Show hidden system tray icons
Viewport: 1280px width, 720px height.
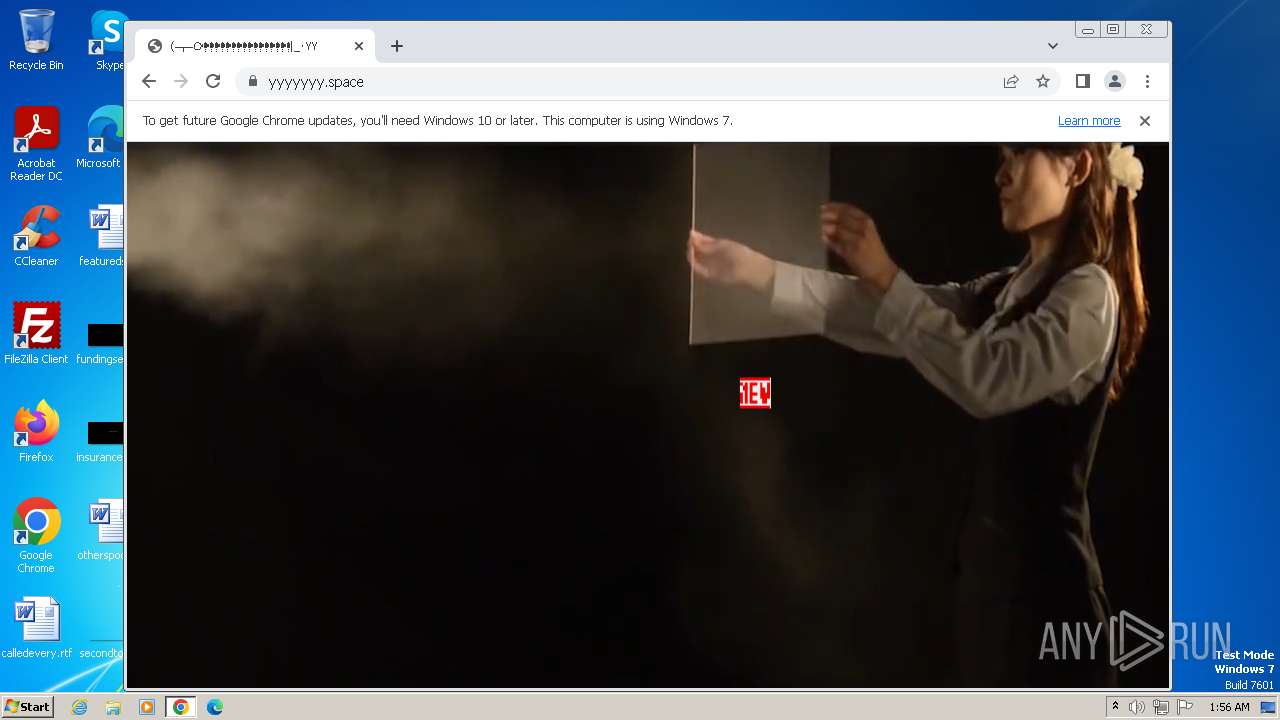[x=1115, y=707]
